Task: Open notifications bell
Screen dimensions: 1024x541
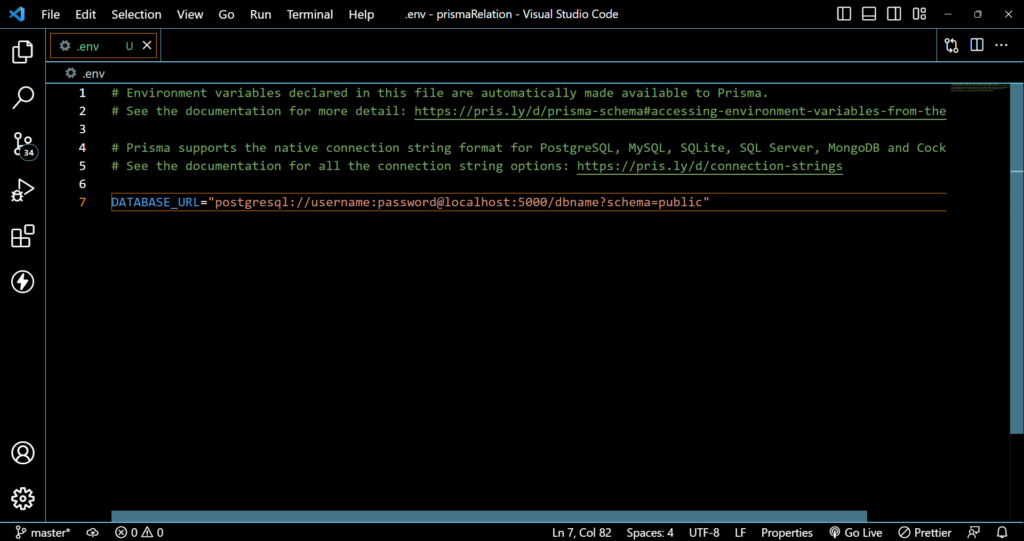Action: 1002,533
